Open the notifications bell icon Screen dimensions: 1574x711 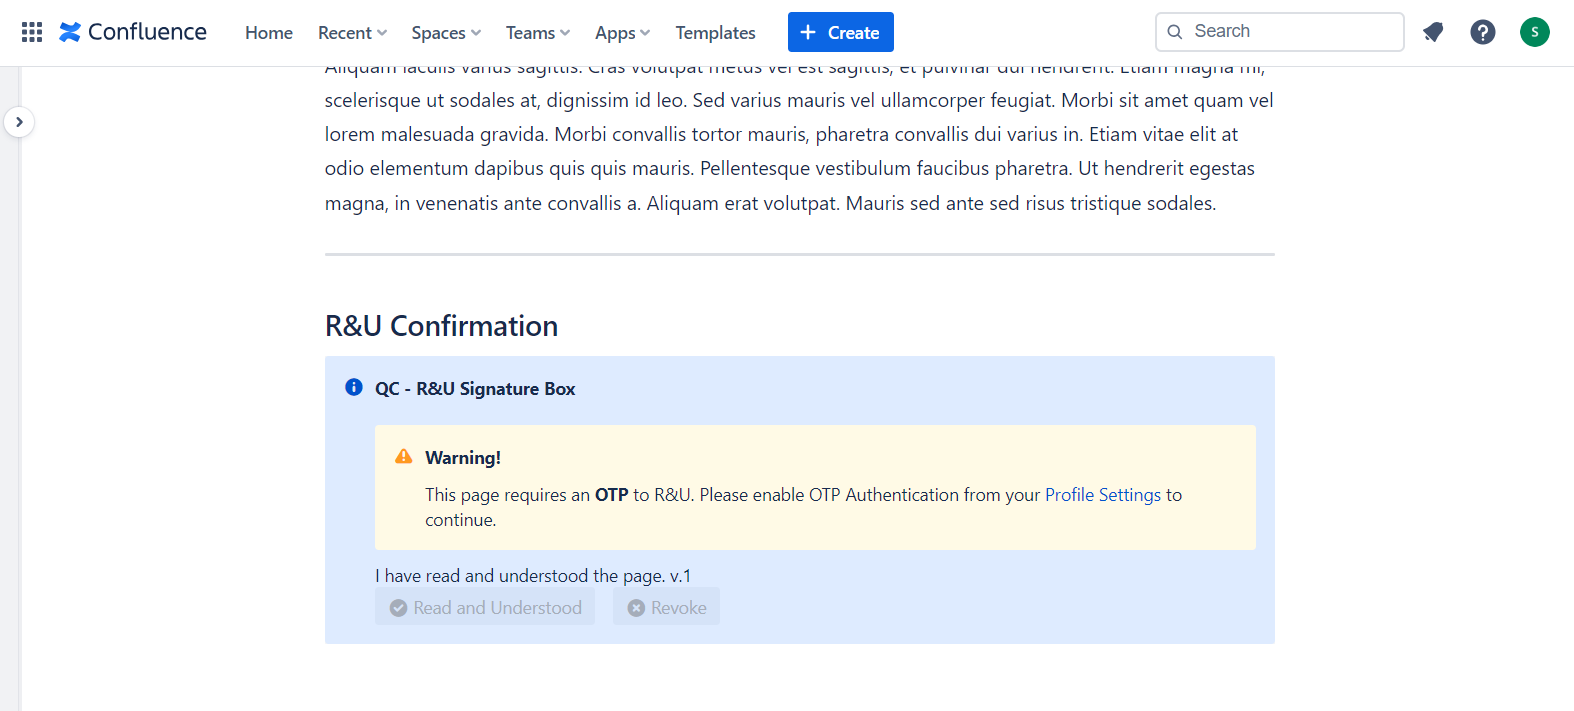[x=1433, y=32]
